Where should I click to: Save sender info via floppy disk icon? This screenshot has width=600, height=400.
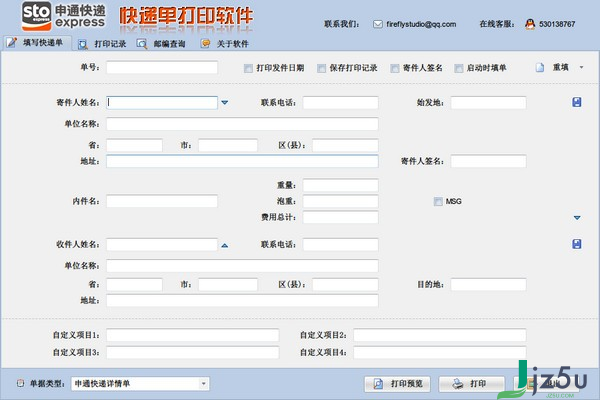tap(577, 102)
